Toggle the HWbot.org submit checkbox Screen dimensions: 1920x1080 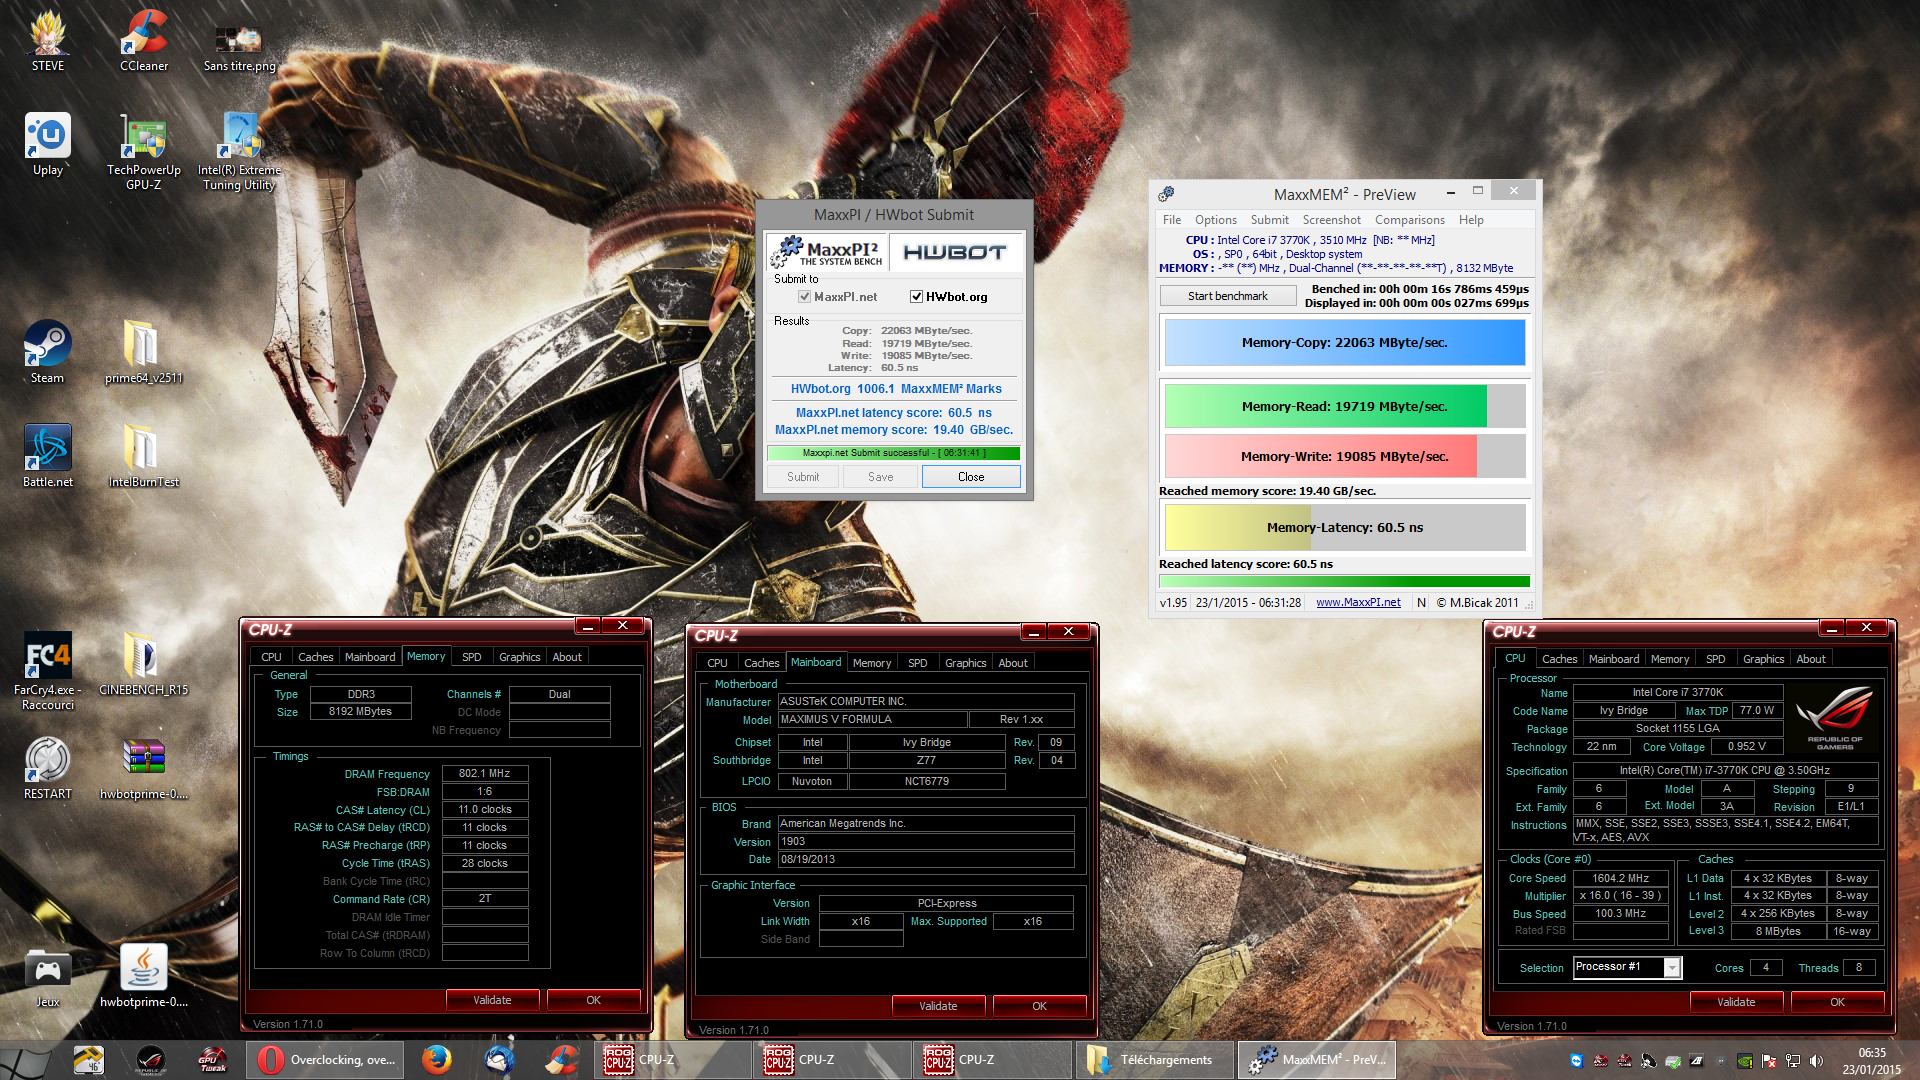point(916,297)
